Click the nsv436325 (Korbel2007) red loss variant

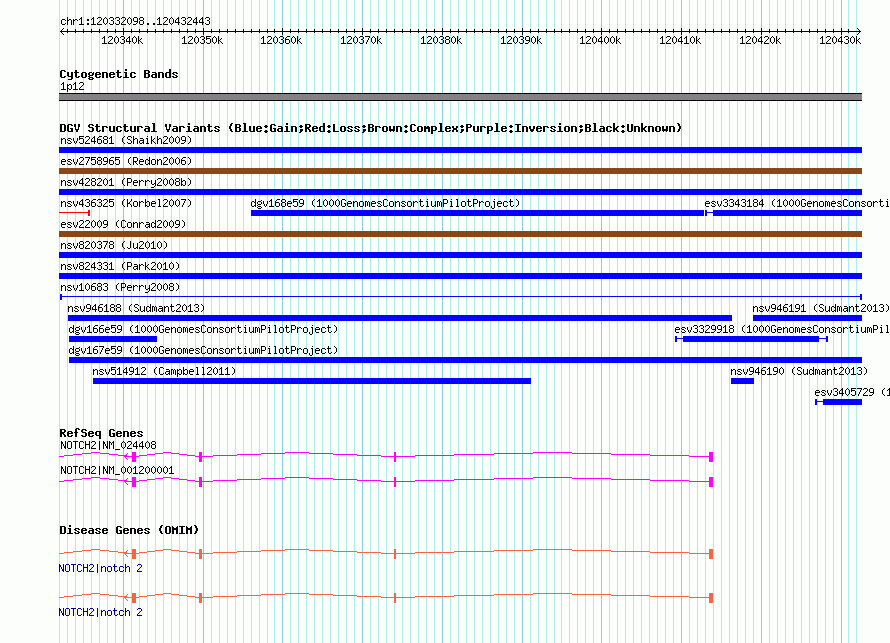75,213
